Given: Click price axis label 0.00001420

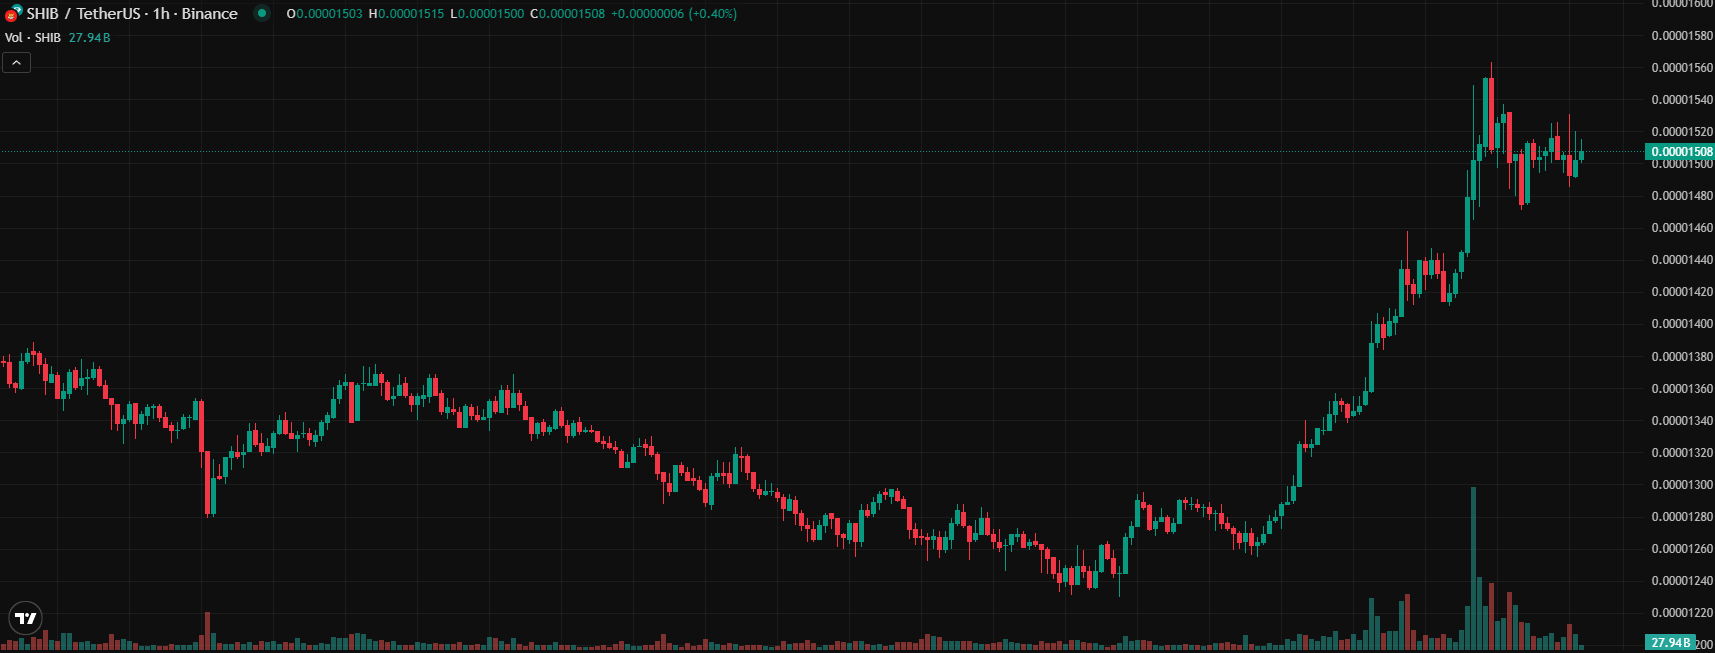Looking at the screenshot, I should coord(1682,292).
